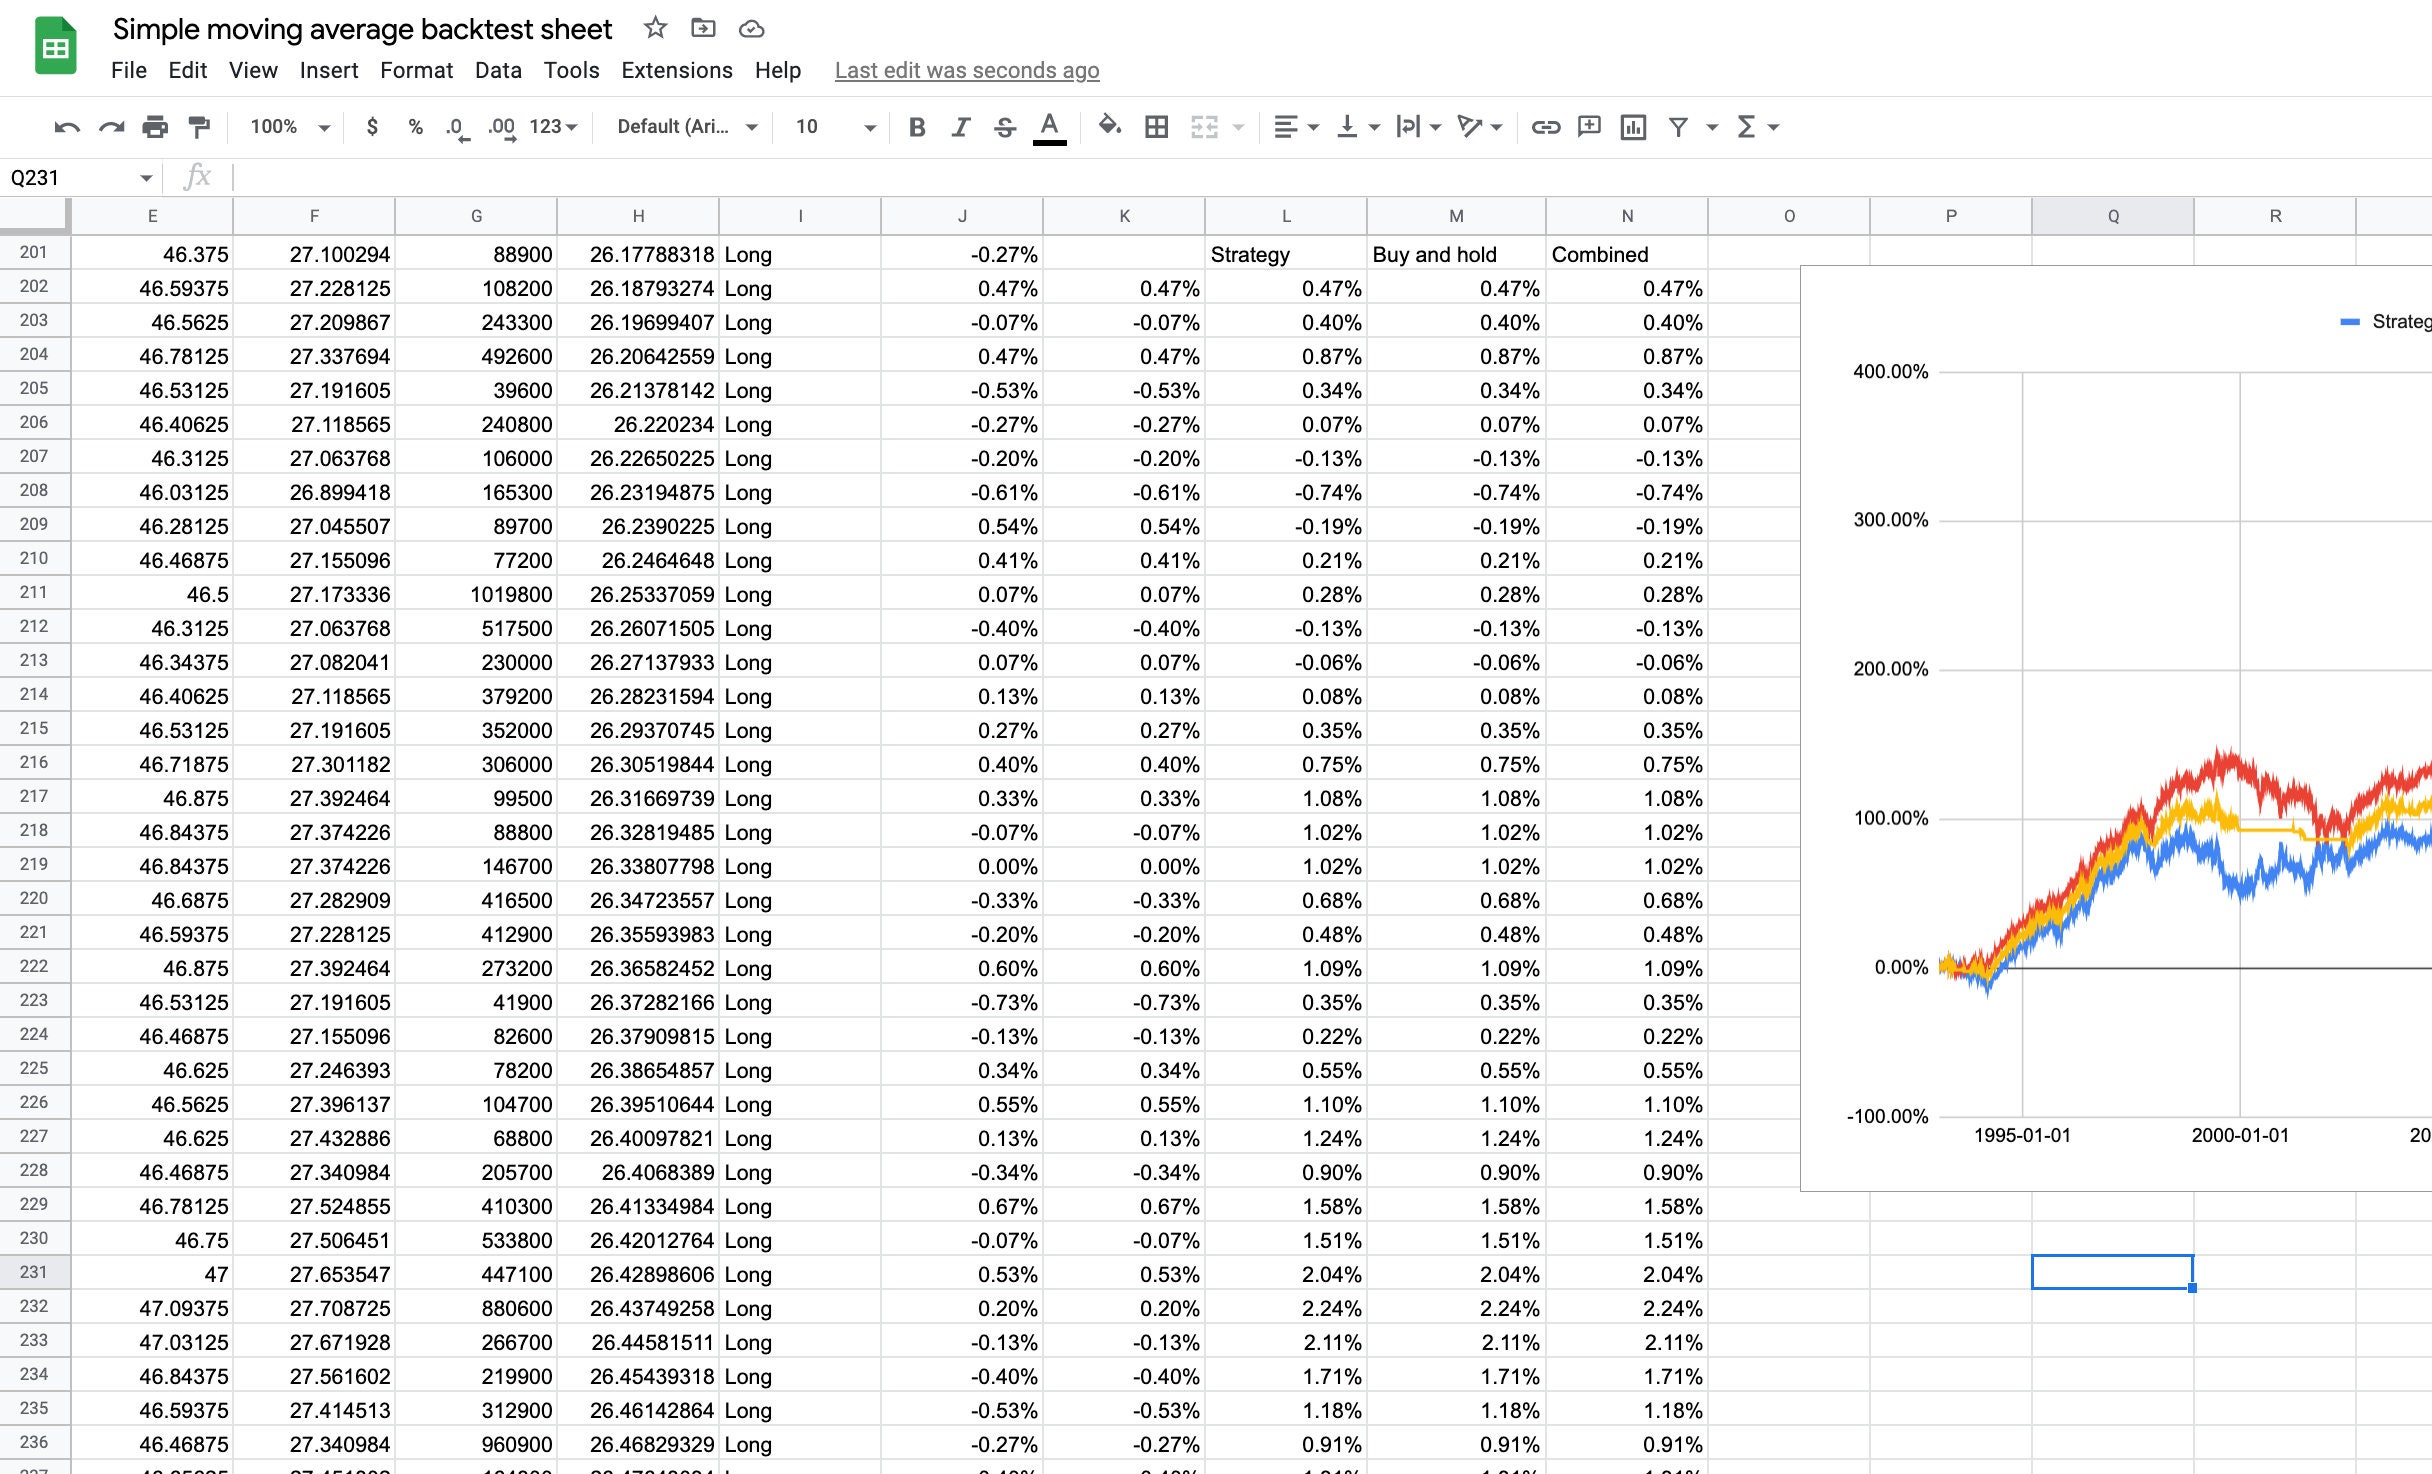2432x1474 pixels.
Task: Click the Undo icon
Action: (66, 127)
